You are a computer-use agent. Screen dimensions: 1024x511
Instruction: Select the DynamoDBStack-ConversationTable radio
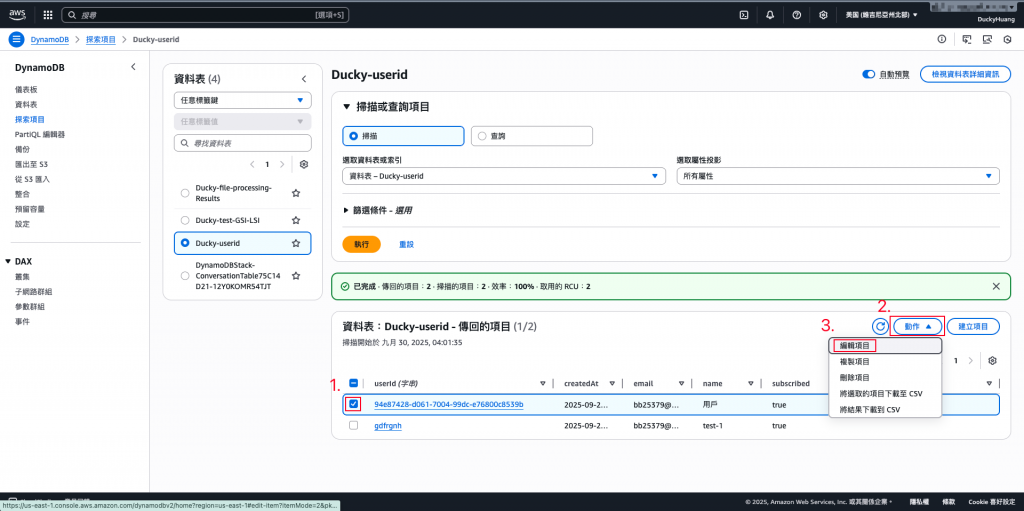pos(184,276)
